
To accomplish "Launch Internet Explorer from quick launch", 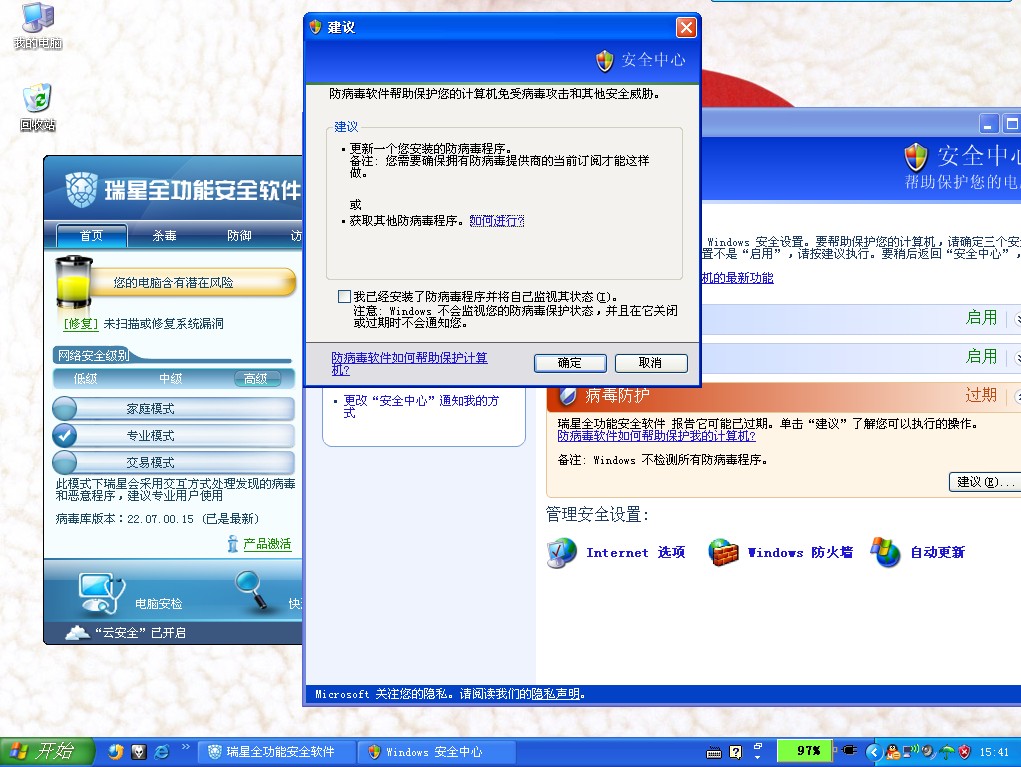I will pyautogui.click(x=161, y=752).
